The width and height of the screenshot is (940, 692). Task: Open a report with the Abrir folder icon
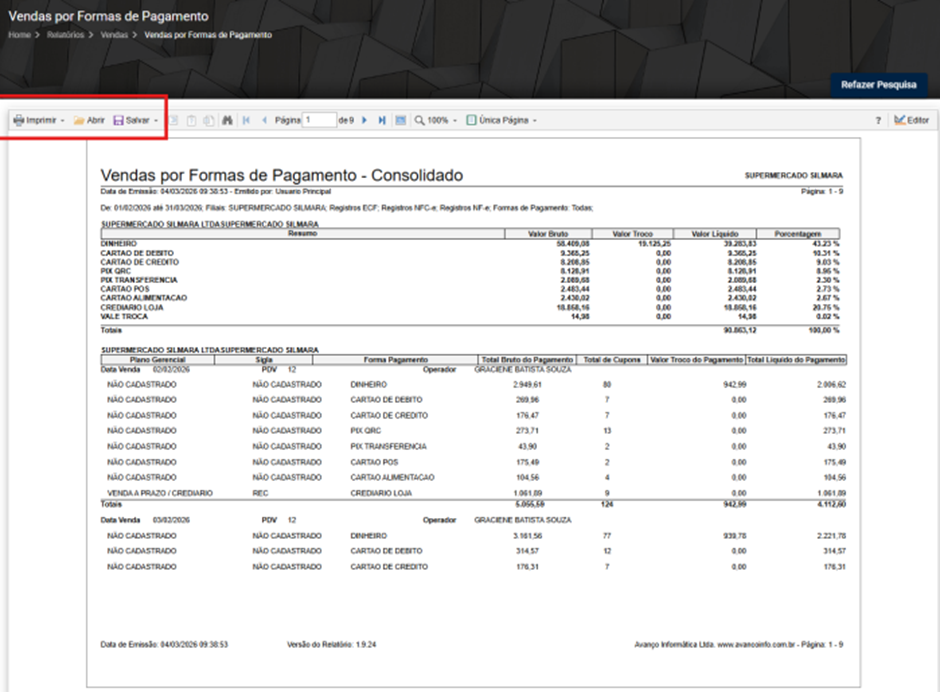tap(79, 121)
